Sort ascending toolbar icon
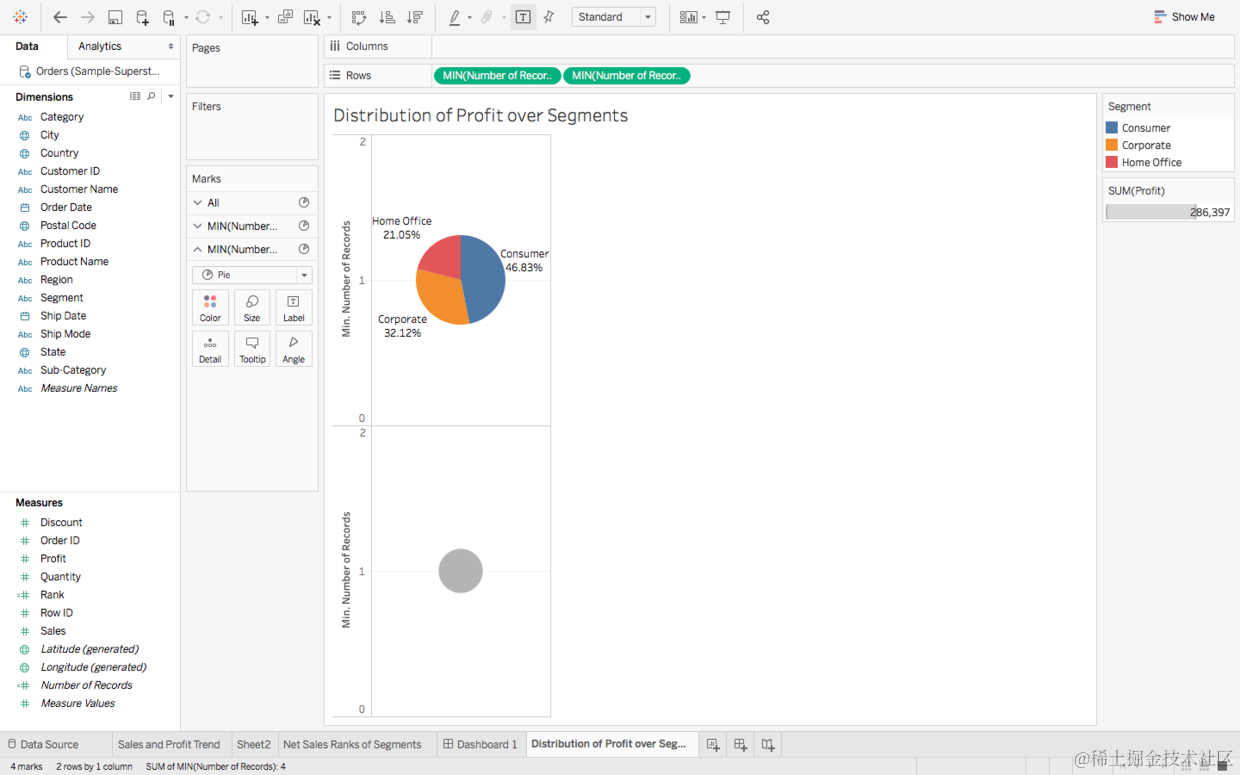 [387, 17]
